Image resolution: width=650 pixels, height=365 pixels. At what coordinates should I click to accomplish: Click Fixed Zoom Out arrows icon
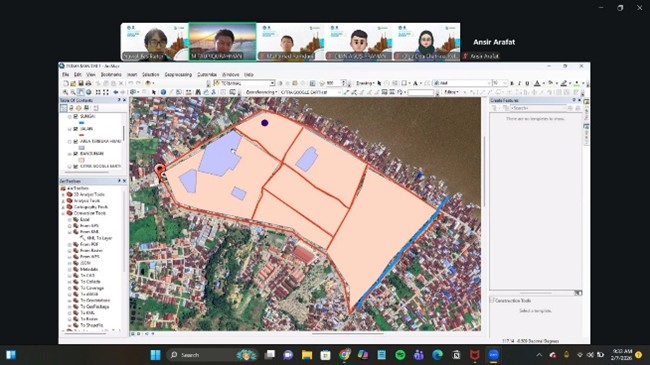click(106, 92)
